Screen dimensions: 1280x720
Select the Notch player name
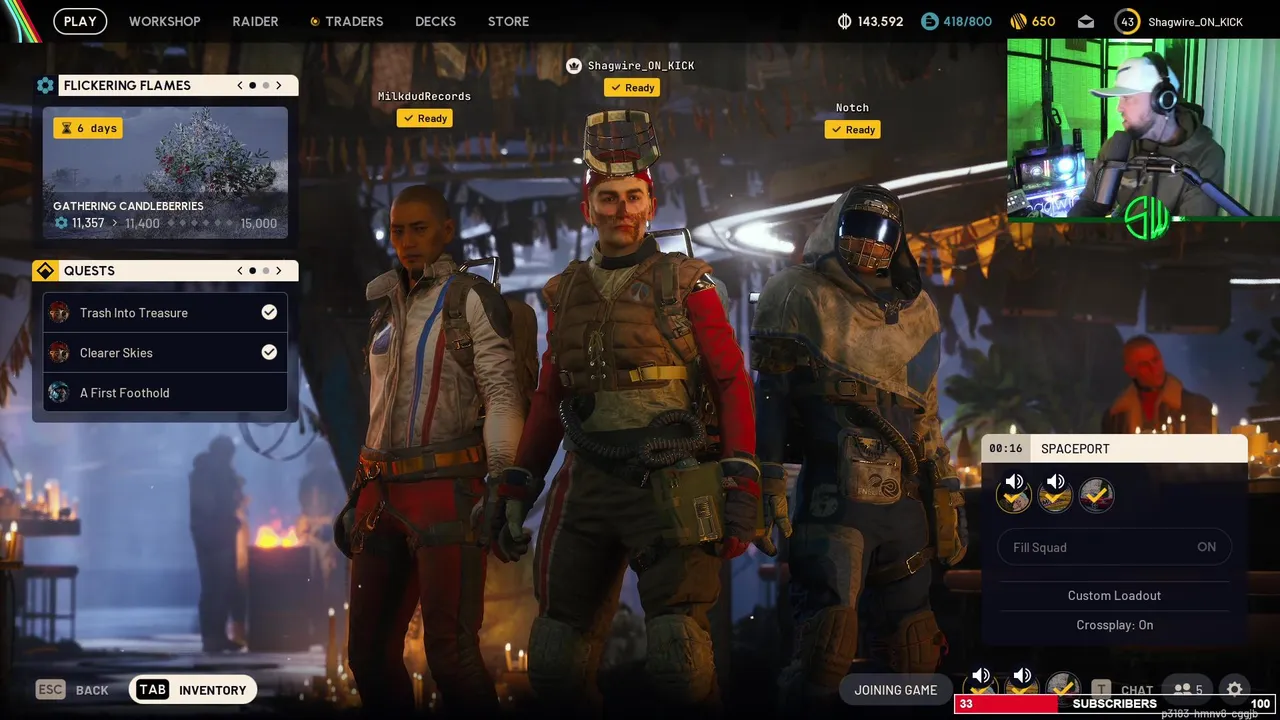(x=852, y=107)
